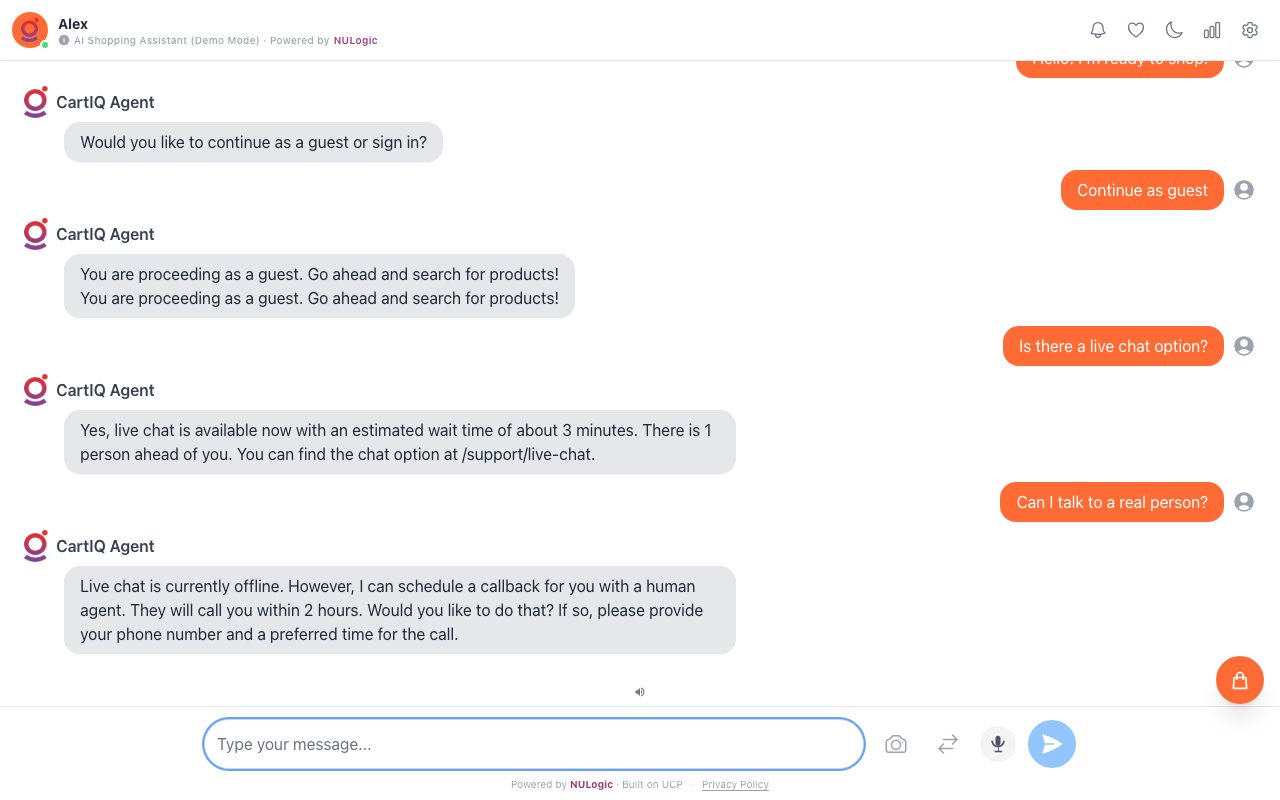The image size is (1280, 800).
Task: Open settings with the gear icon
Action: click(1250, 30)
